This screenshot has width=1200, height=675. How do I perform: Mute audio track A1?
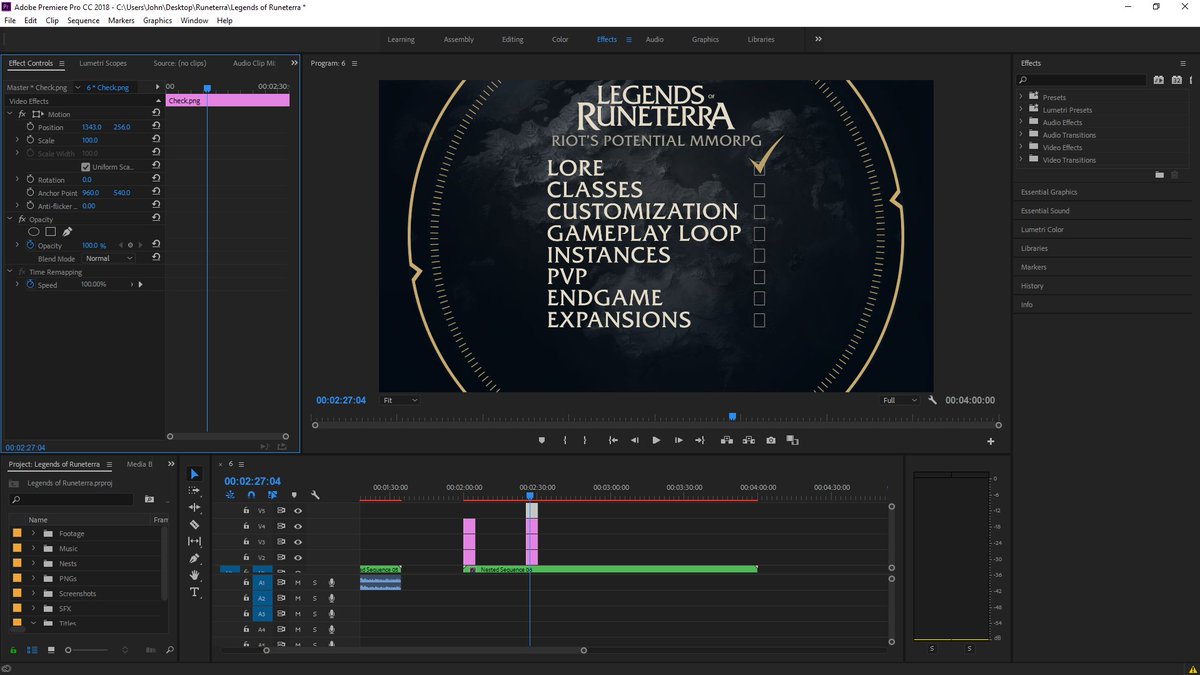[297, 582]
